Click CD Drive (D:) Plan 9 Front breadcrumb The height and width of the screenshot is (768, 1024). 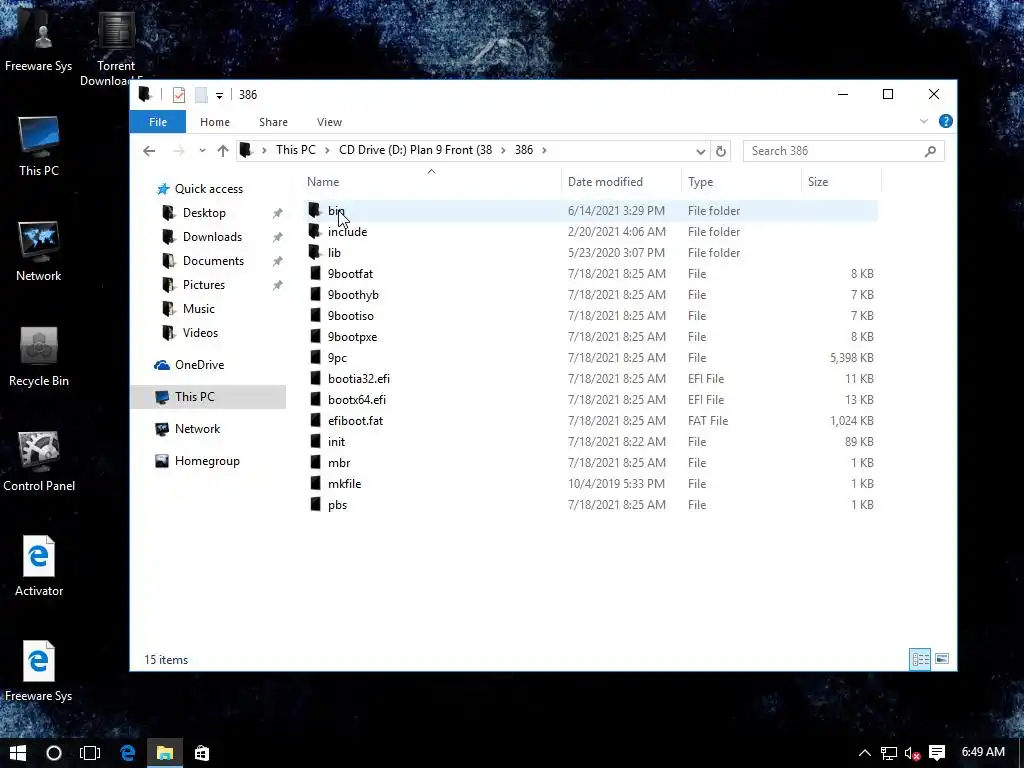click(x=415, y=150)
